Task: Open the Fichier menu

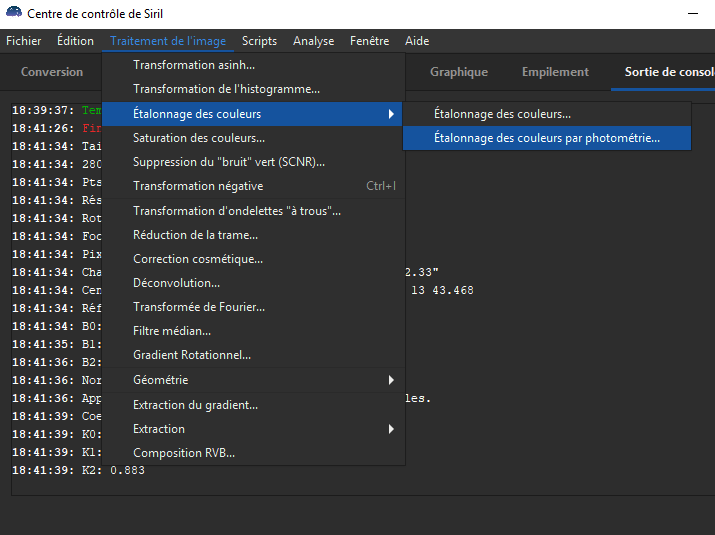Action: [23, 41]
